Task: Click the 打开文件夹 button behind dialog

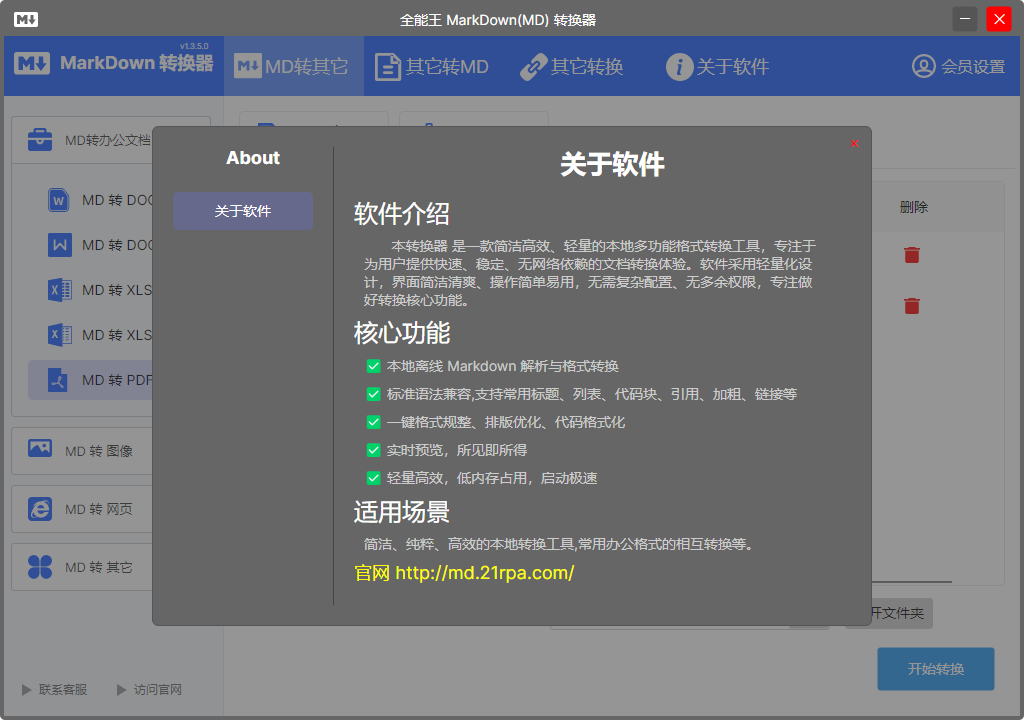Action: pos(901,613)
